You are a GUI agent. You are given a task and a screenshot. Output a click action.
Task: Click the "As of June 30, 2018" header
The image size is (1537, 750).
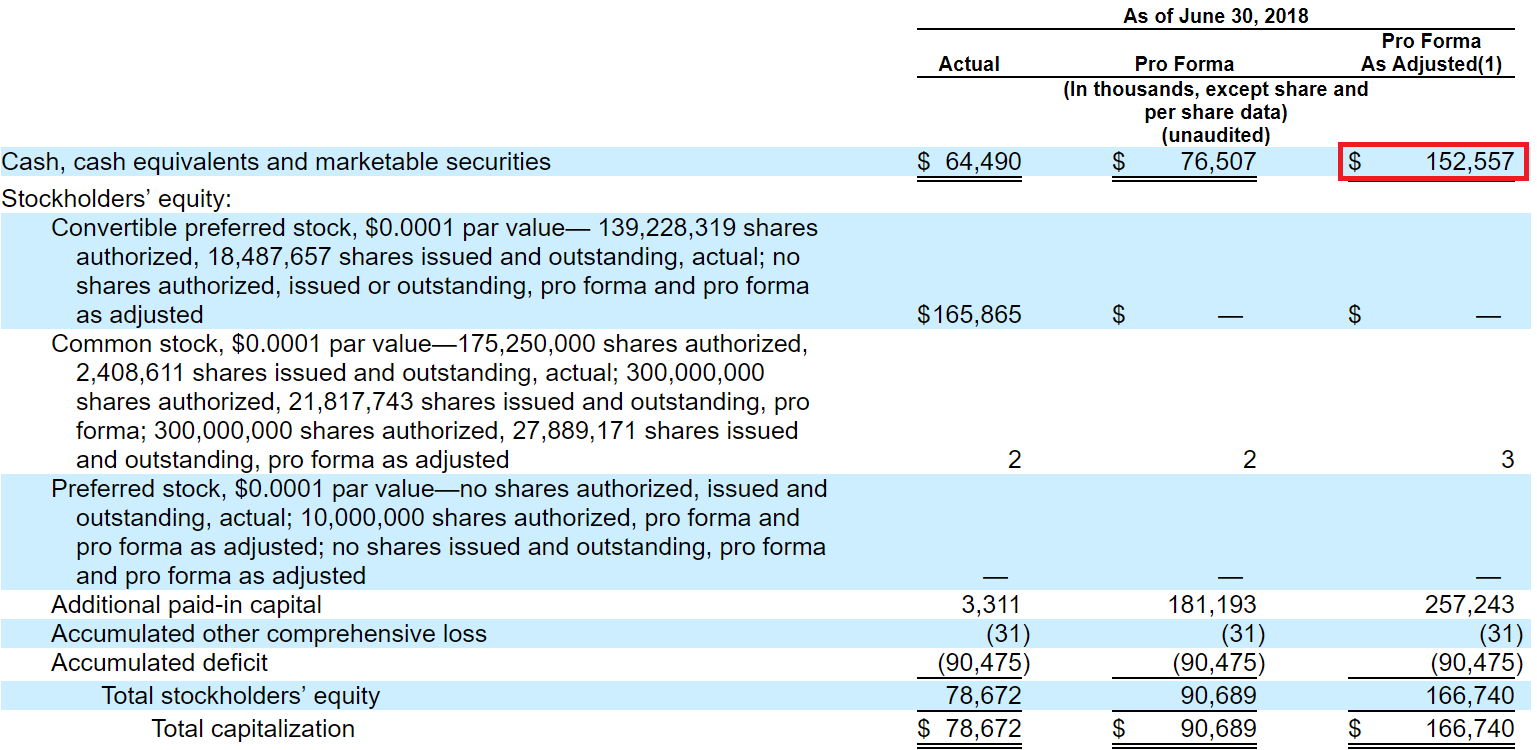point(1215,16)
